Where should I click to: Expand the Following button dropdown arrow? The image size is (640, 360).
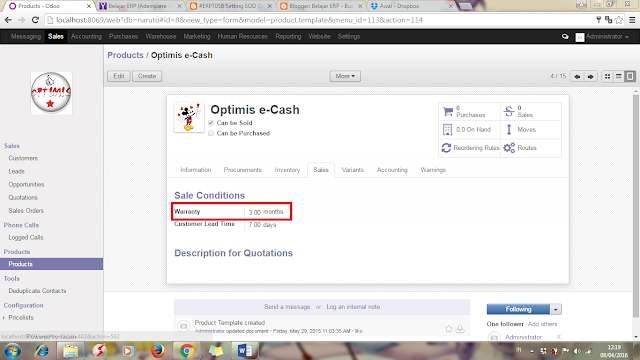[556, 309]
